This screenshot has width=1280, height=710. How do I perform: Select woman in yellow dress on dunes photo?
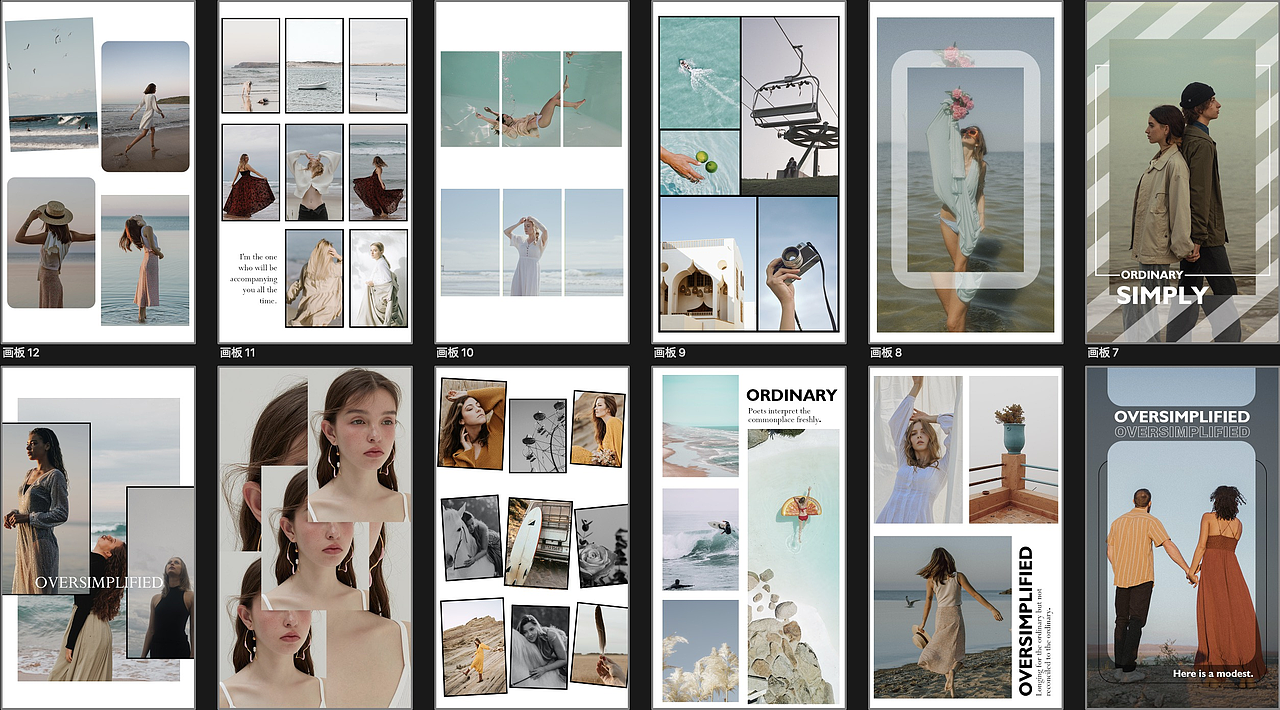coord(473,647)
